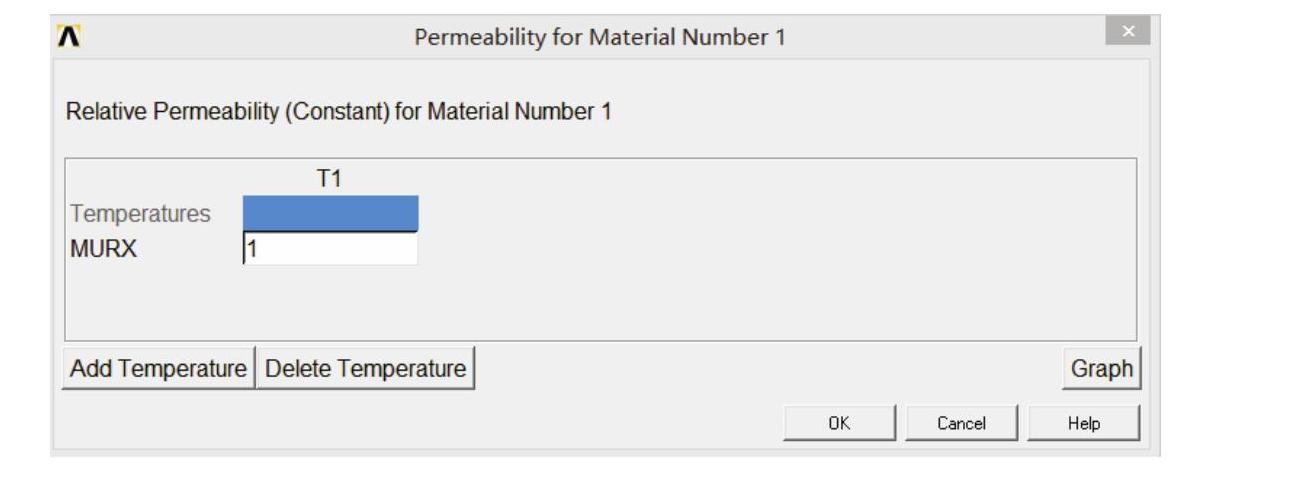Click the Relative Permeability (Constant) heading text
The image size is (1295, 481).
pos(338,112)
